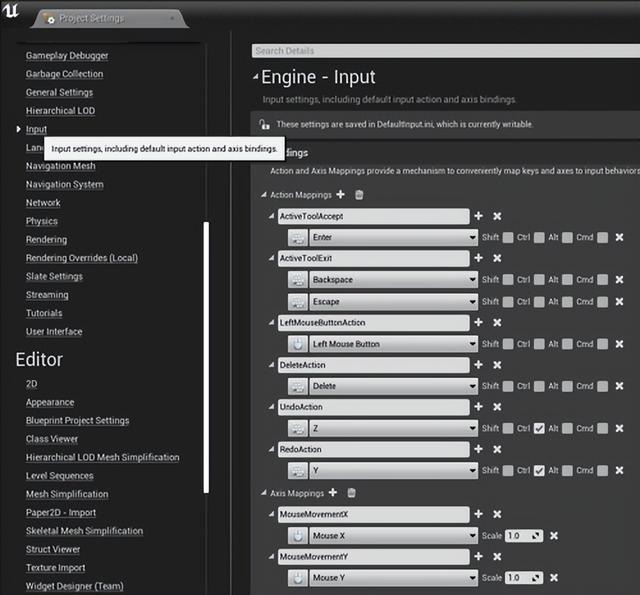Viewport: 640px width, 595px height.
Task: Adjust Mouse Y Scale value field
Action: (524, 578)
